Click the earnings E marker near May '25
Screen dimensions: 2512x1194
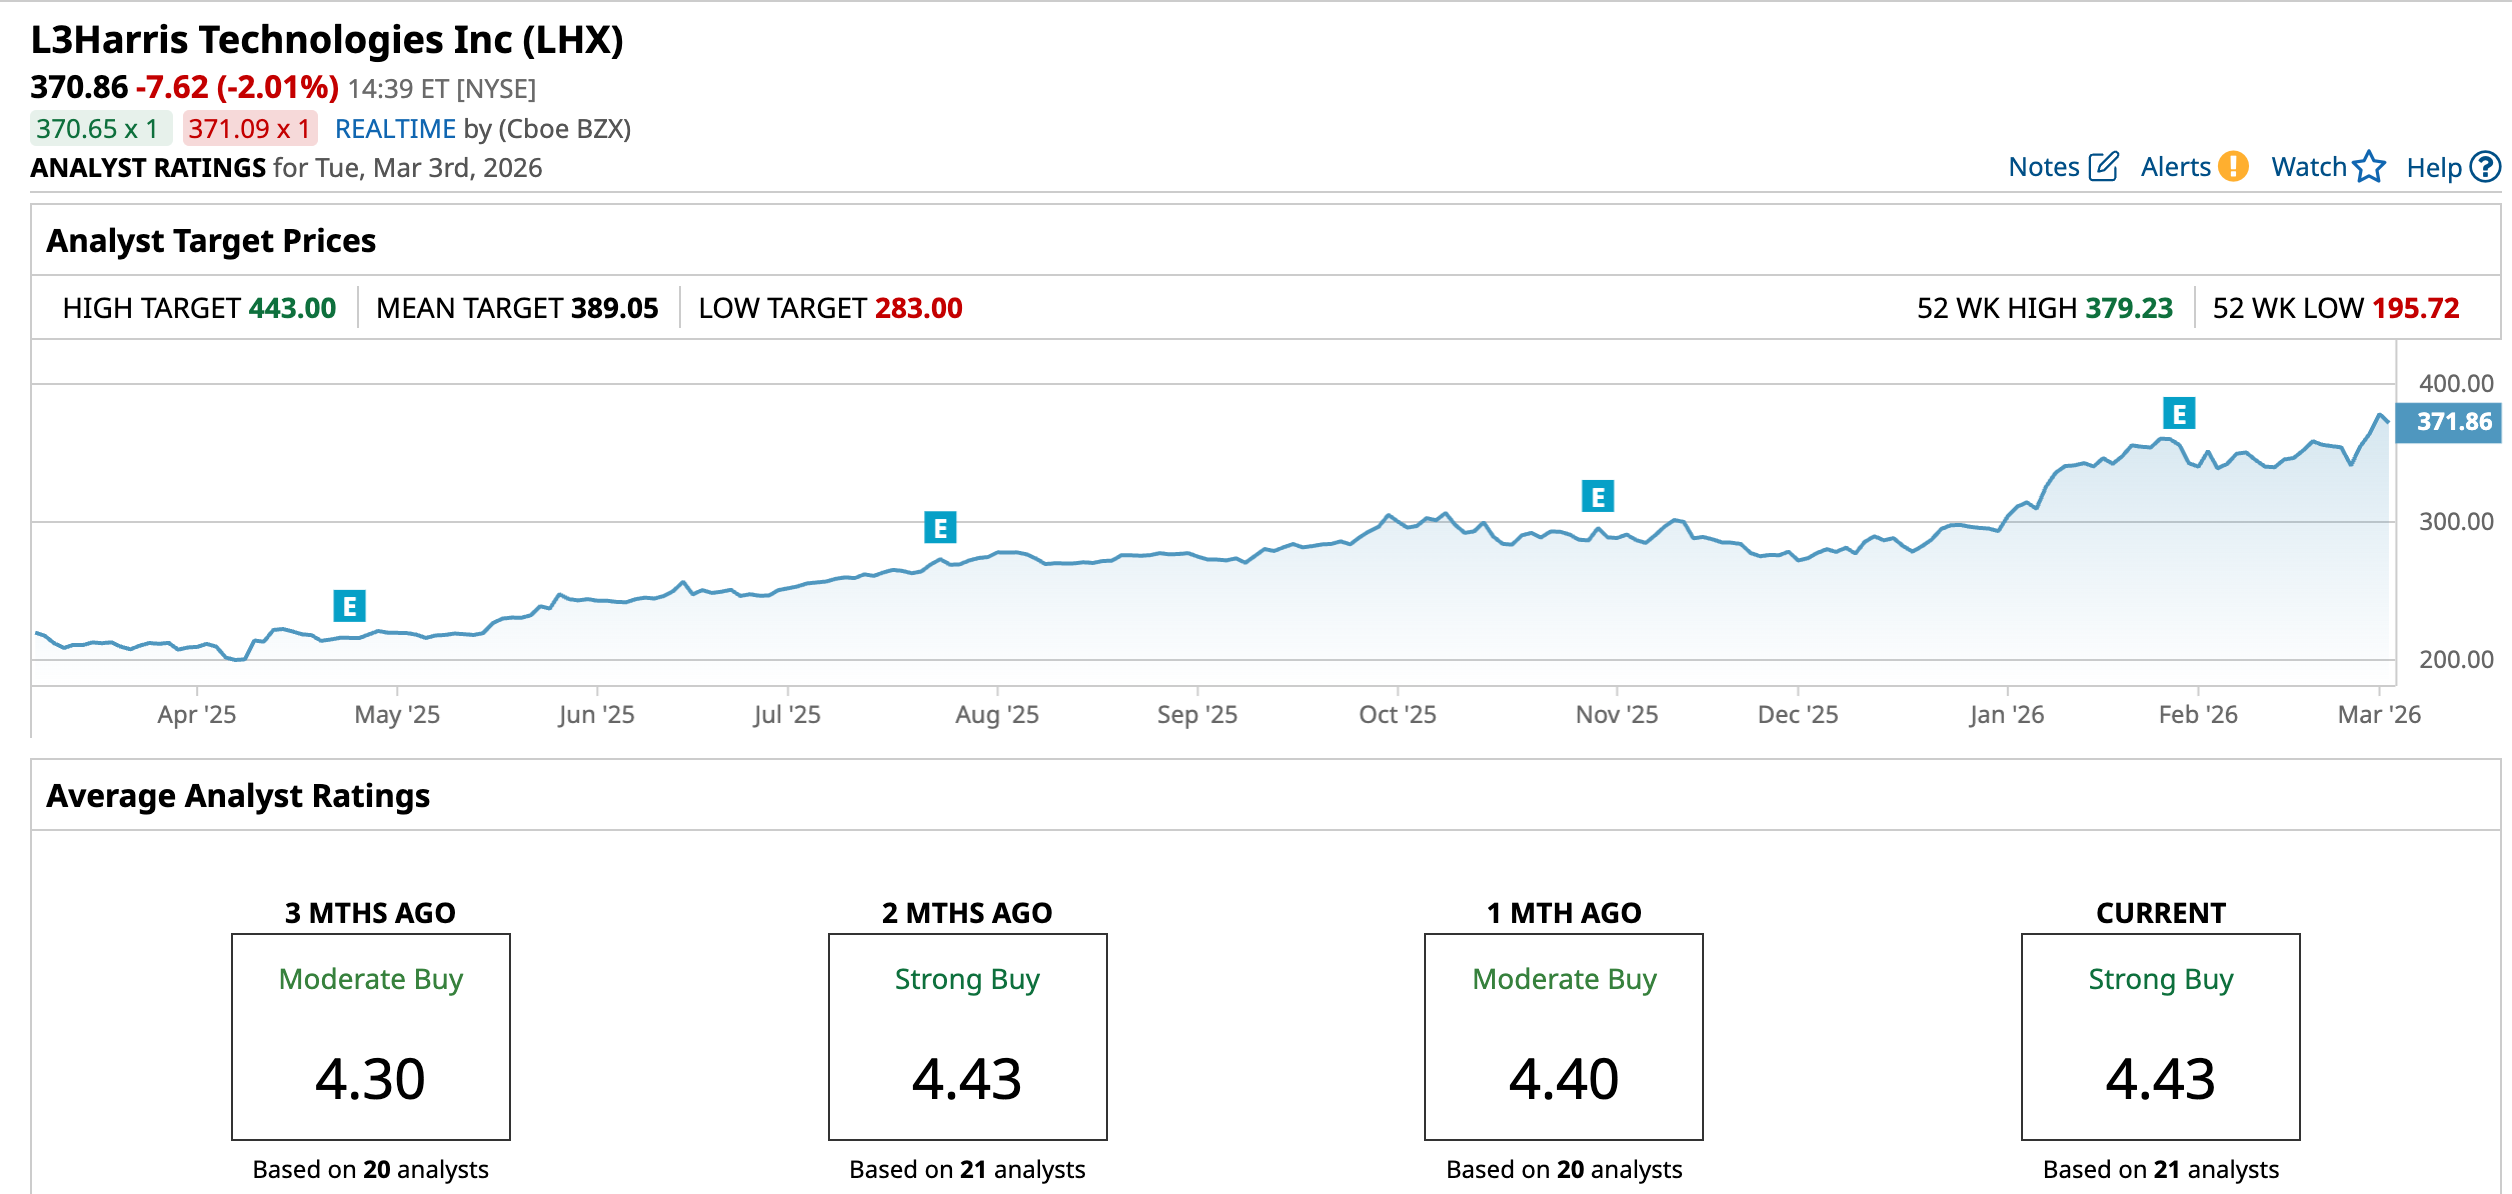point(349,606)
